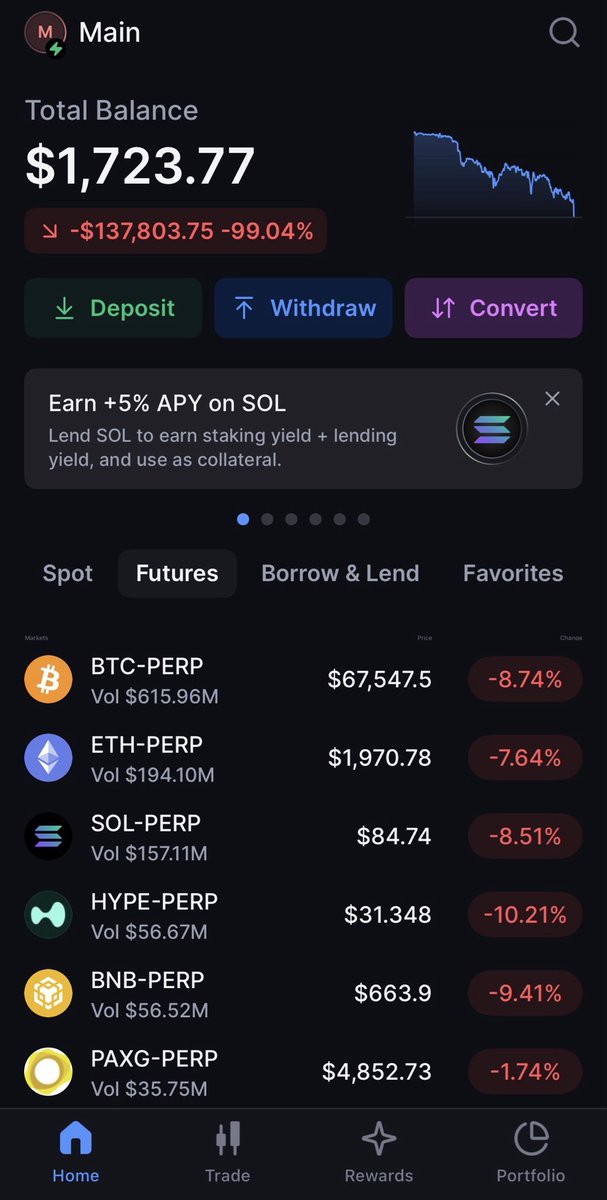Tap the Bitcoin coin icon
The image size is (607, 1200).
[x=48, y=680]
